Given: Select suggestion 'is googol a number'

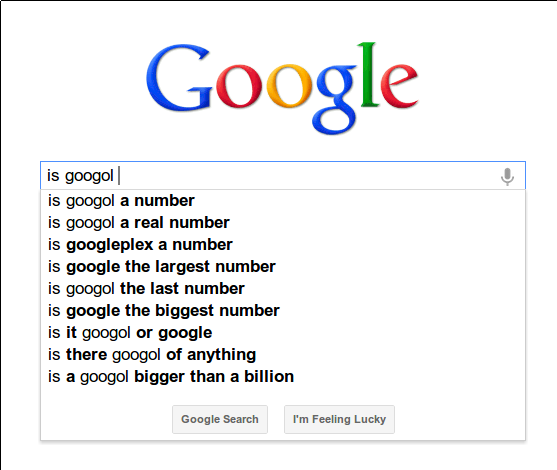Looking at the screenshot, I should click(x=283, y=201).
